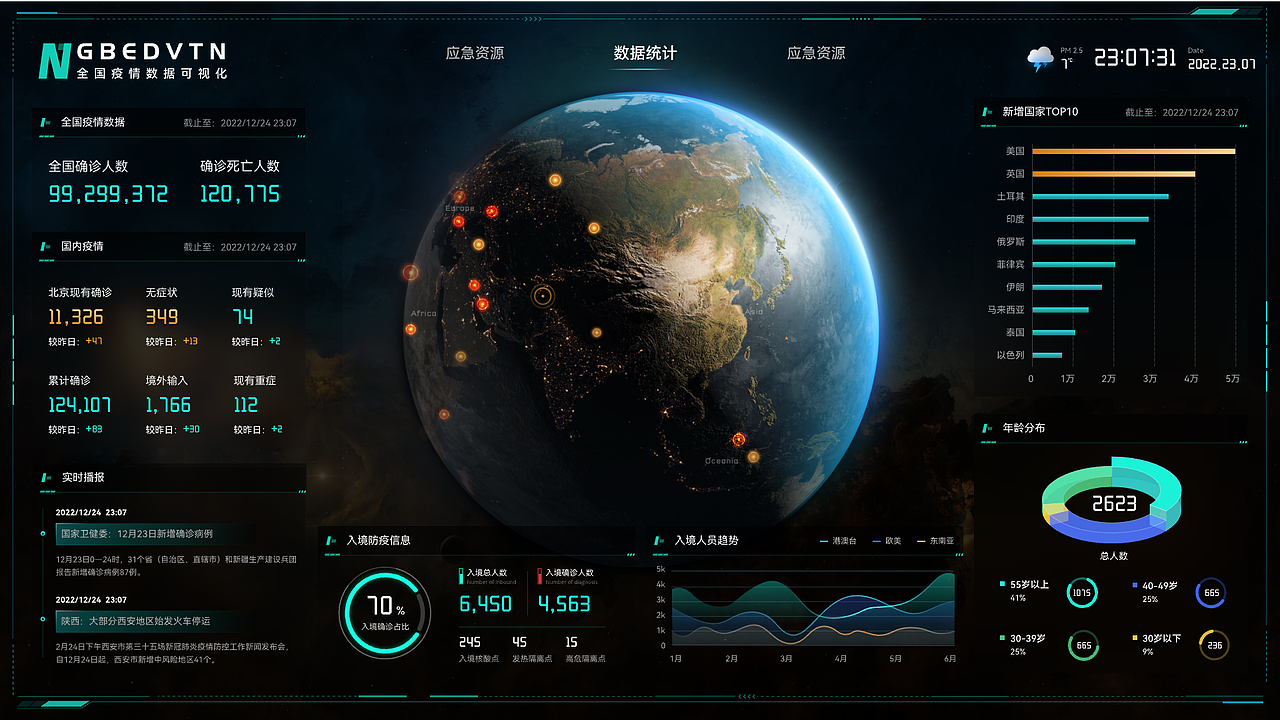The width and height of the screenshot is (1280, 720).
Task: Click the red hotspot marker near Oceania
Action: point(739,439)
